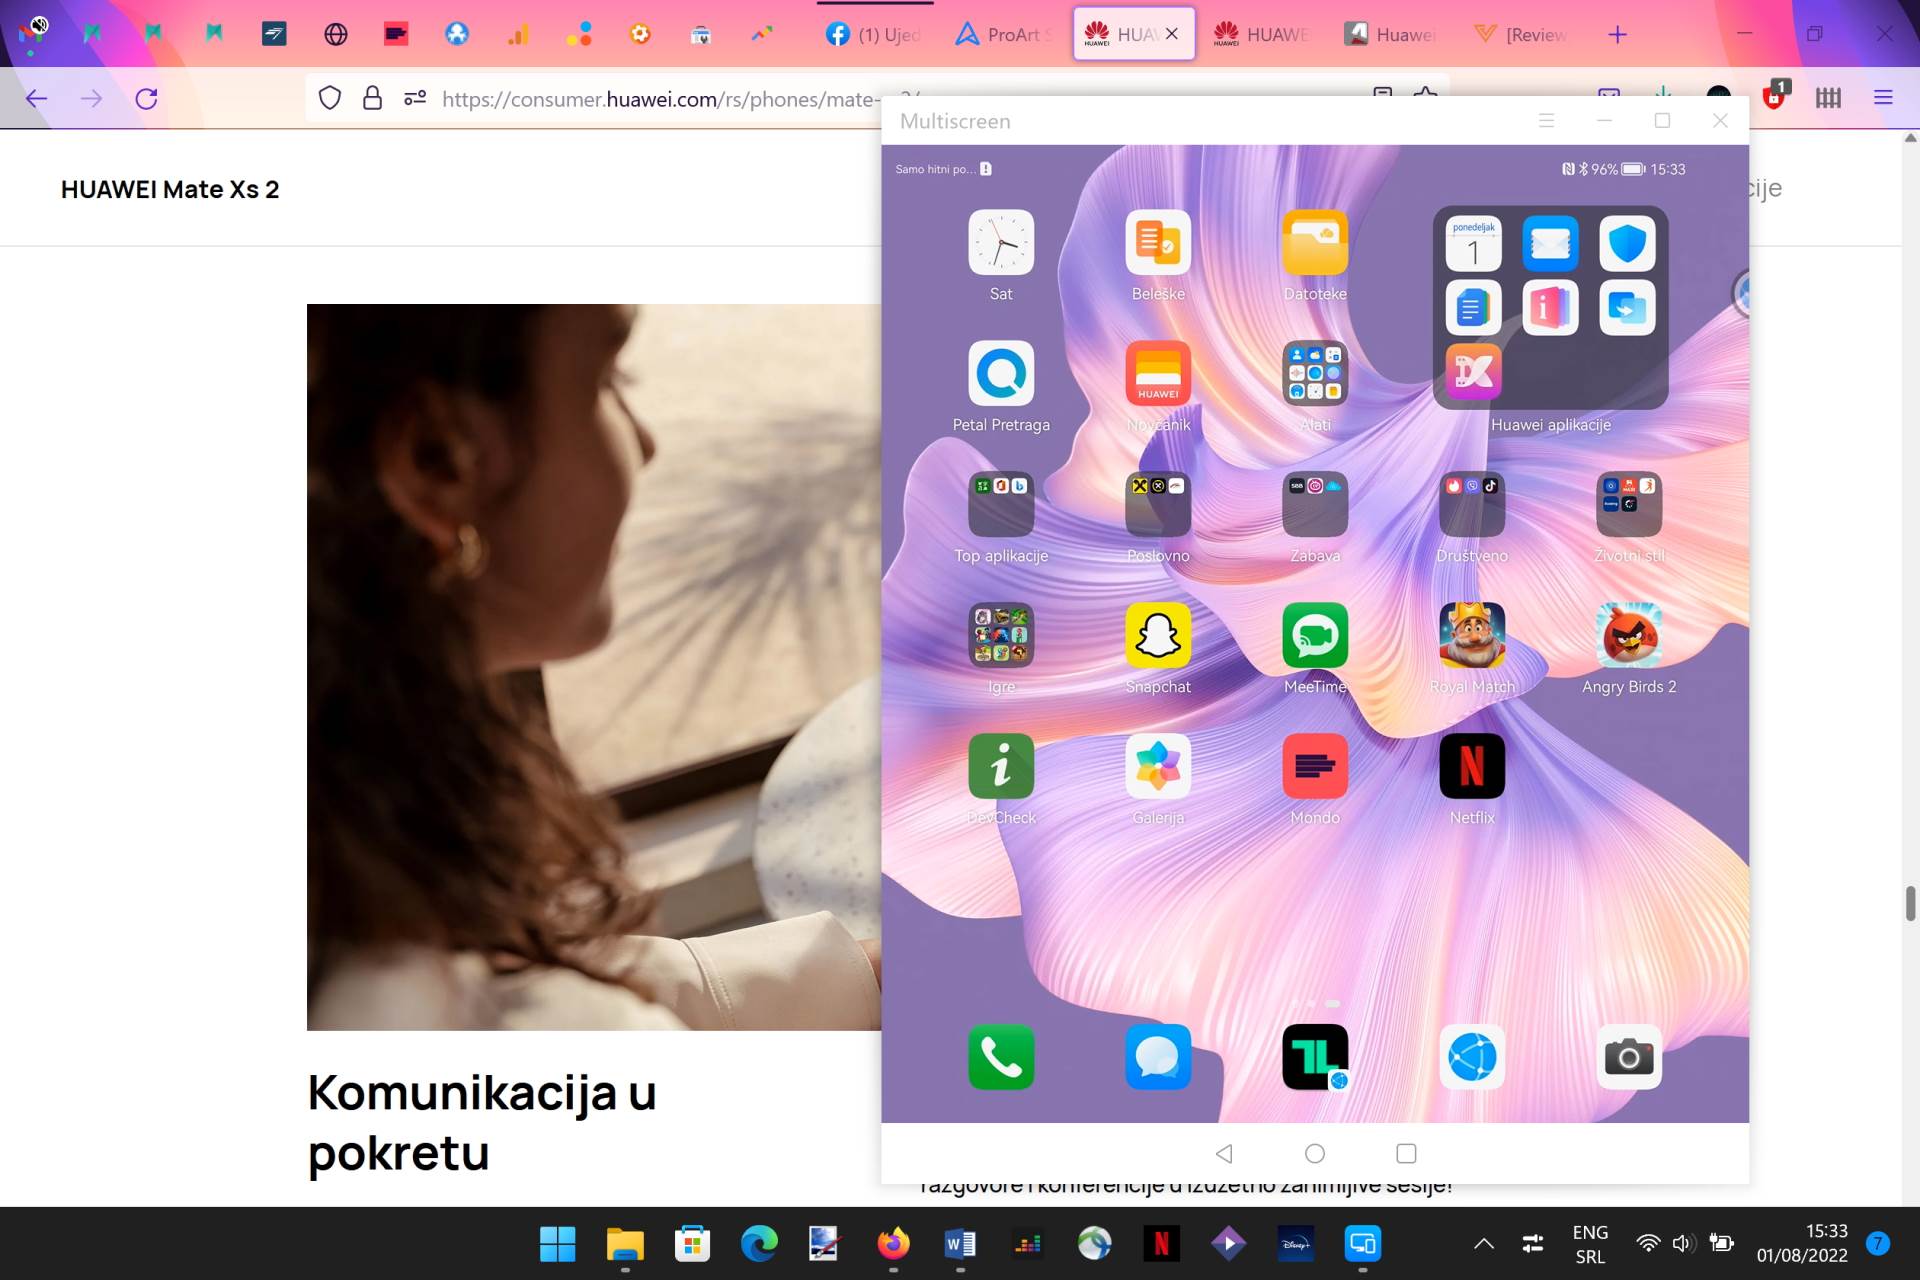Toggle reader view in the address bar

pos(1381,97)
